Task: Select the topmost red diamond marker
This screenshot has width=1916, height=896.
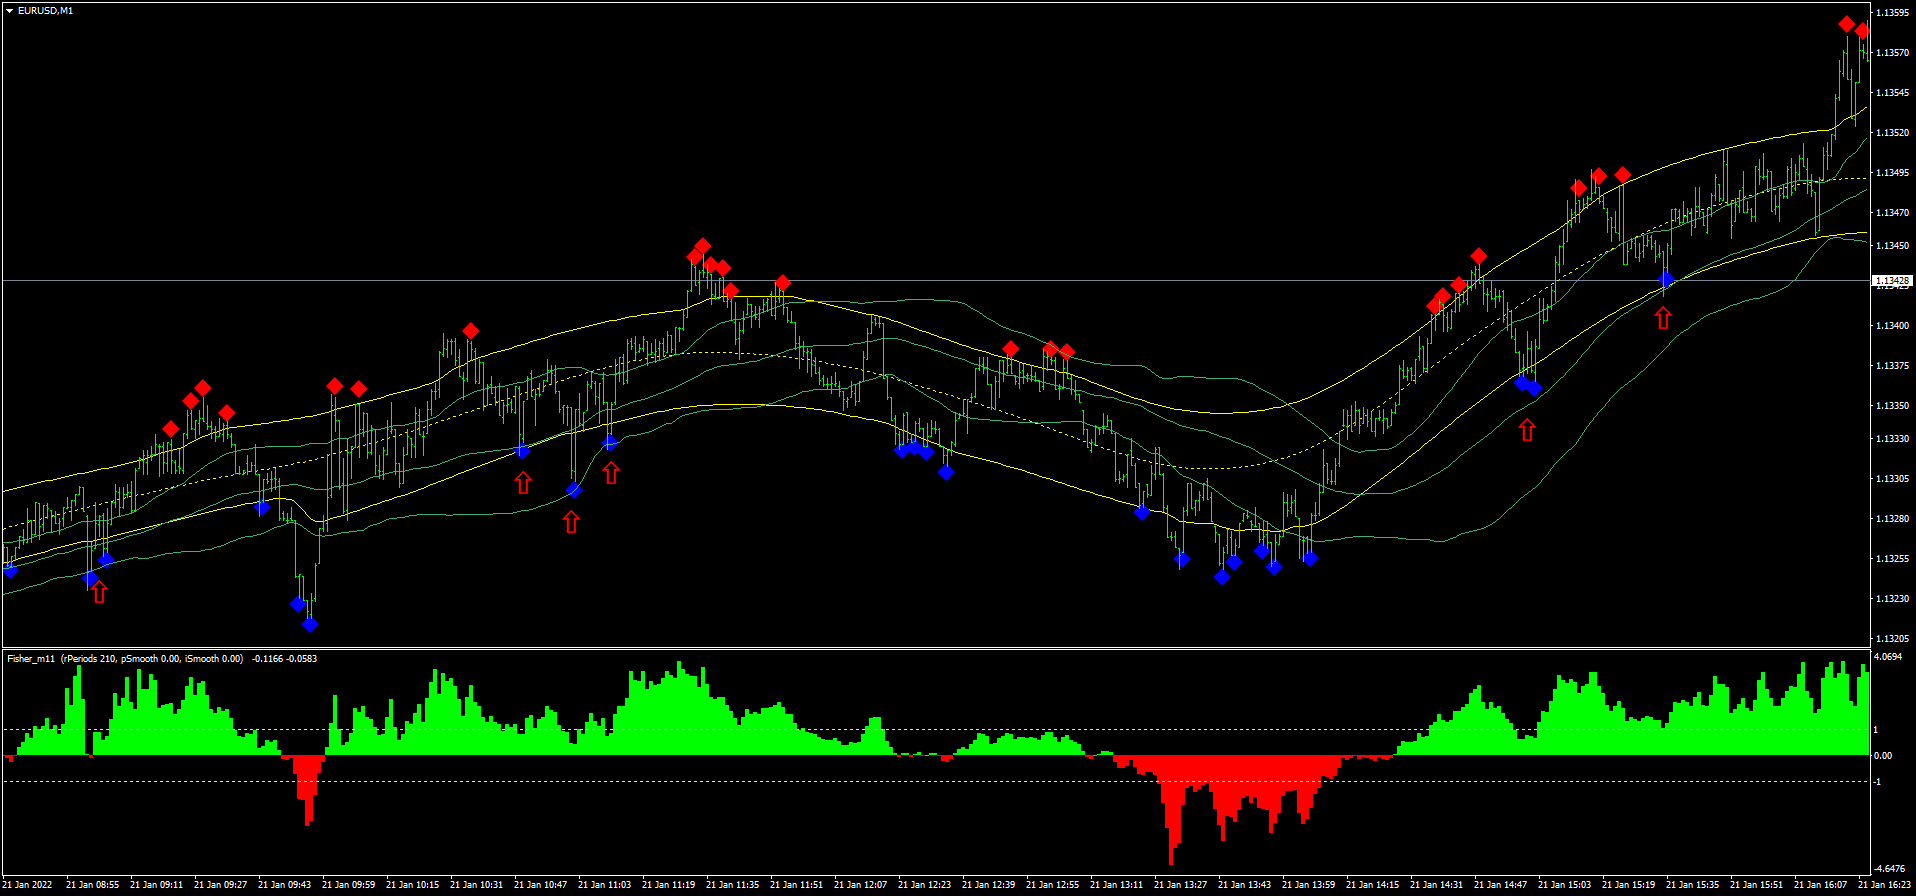Action: point(1846,24)
